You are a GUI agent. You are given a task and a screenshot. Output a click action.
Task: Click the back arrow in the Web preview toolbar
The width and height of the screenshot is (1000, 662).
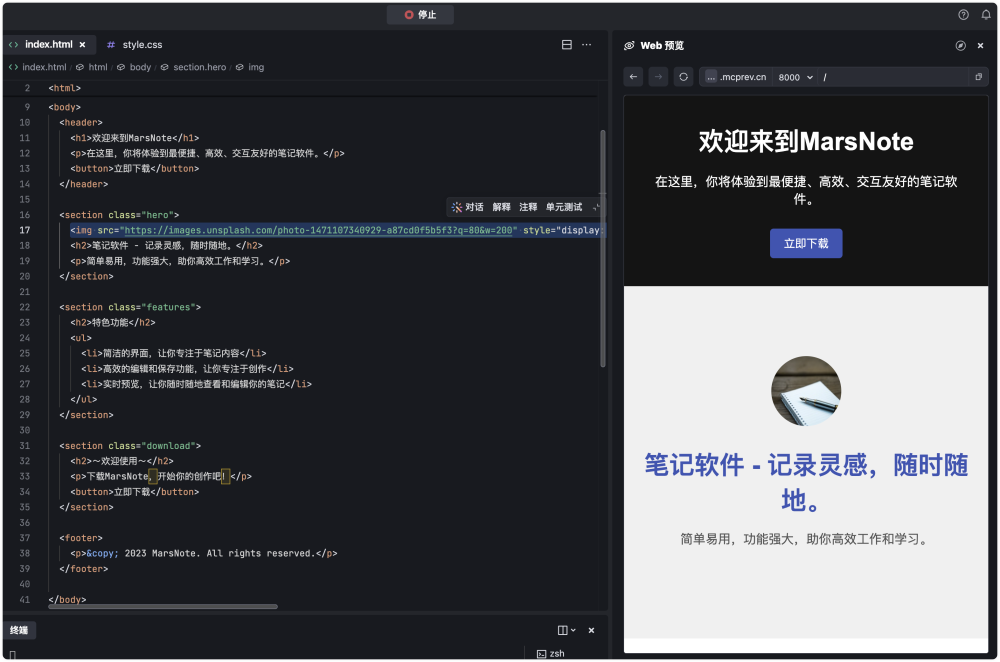pyautogui.click(x=633, y=77)
